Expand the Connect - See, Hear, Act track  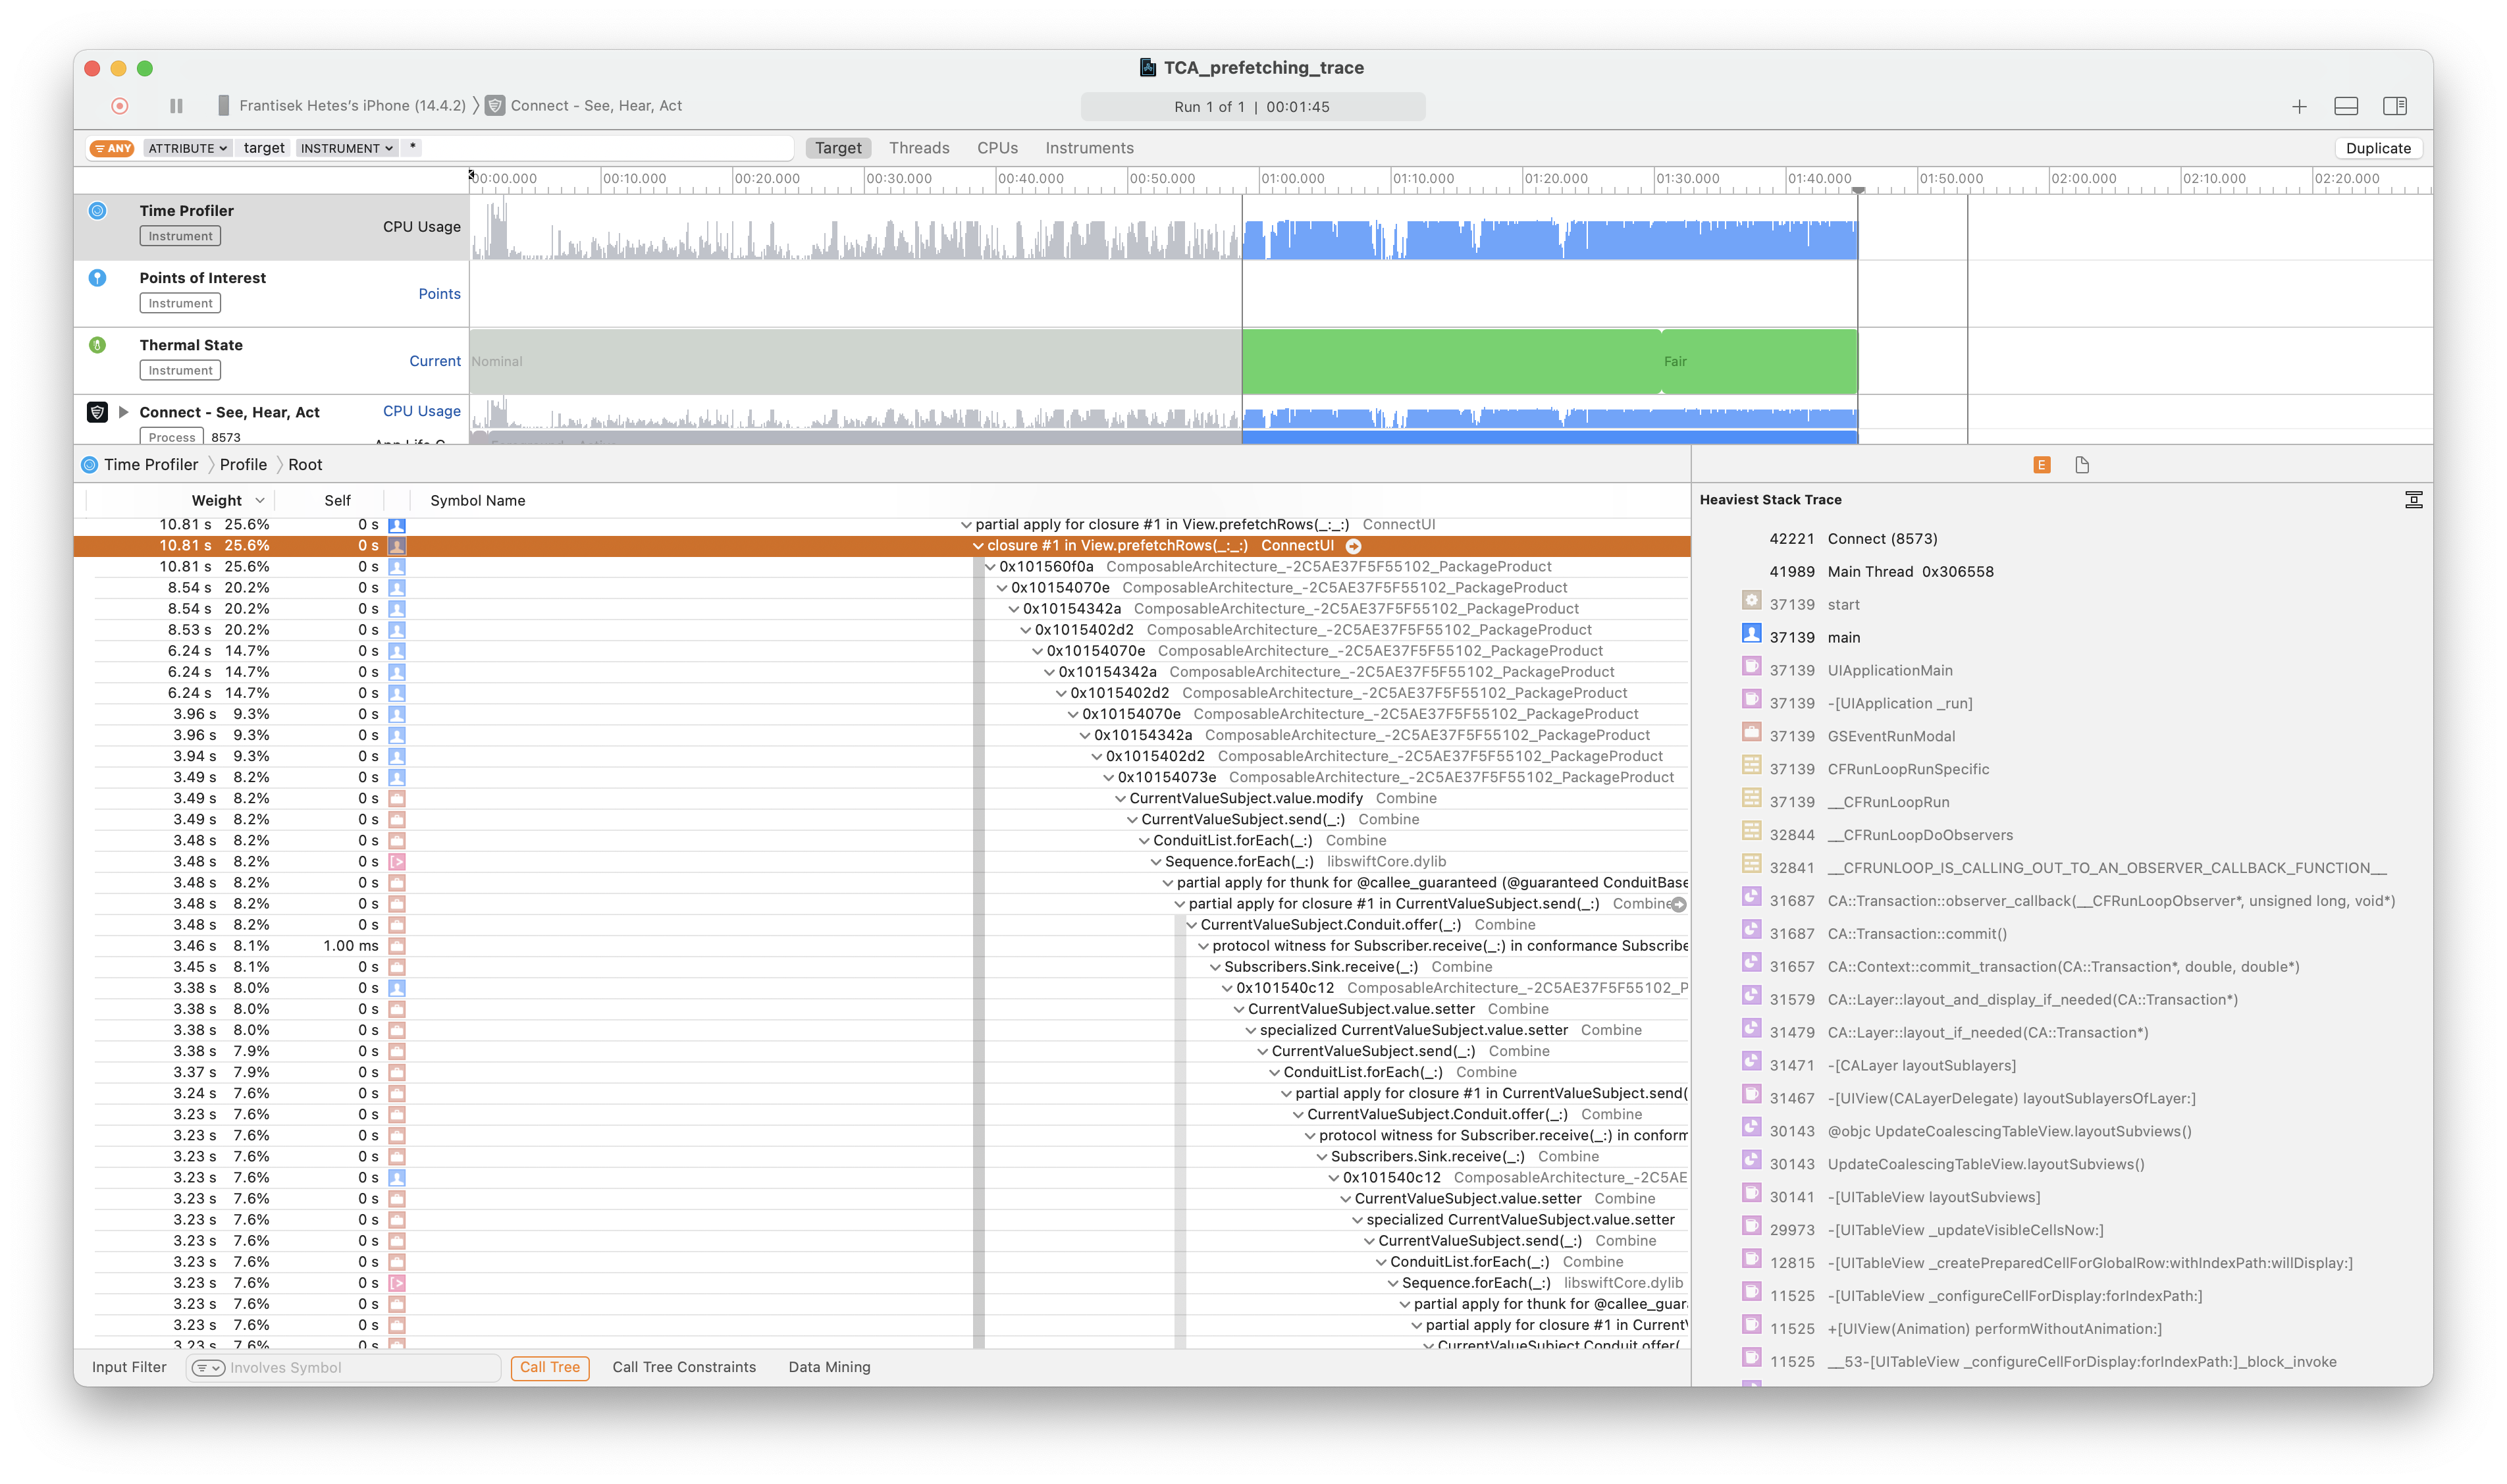tap(123, 411)
